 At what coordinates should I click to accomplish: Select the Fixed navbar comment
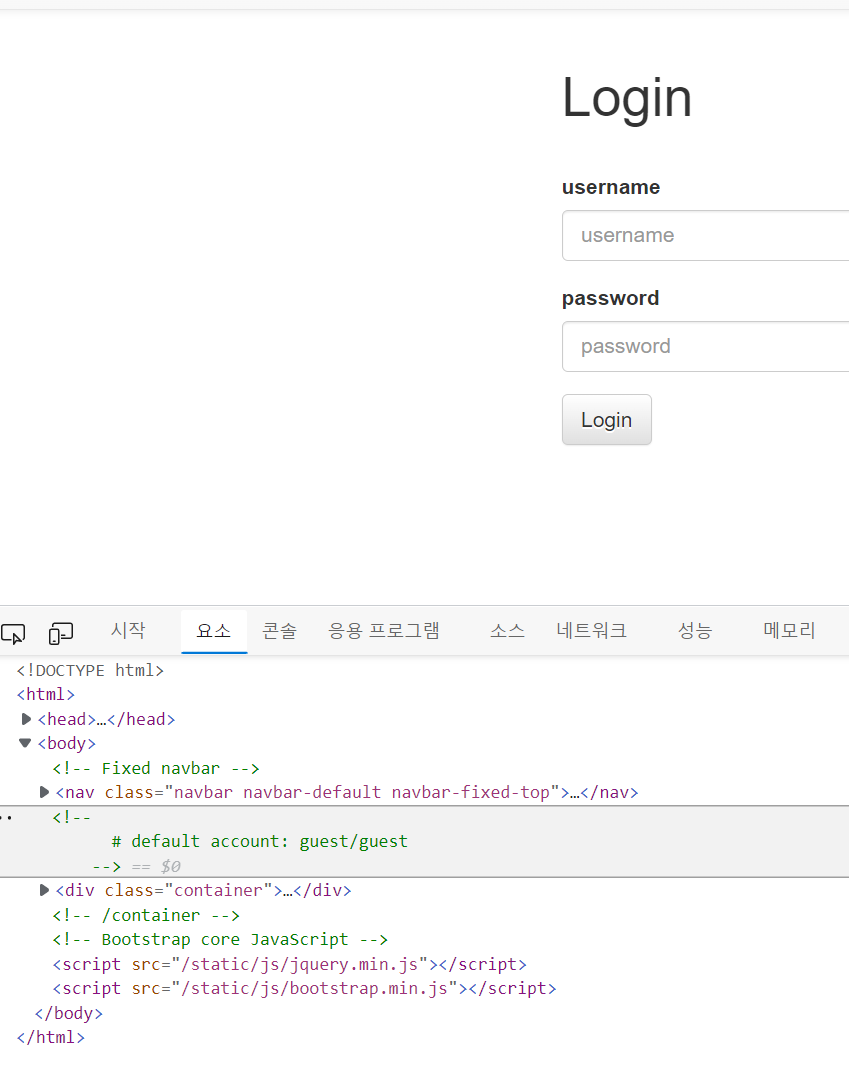(x=156, y=768)
